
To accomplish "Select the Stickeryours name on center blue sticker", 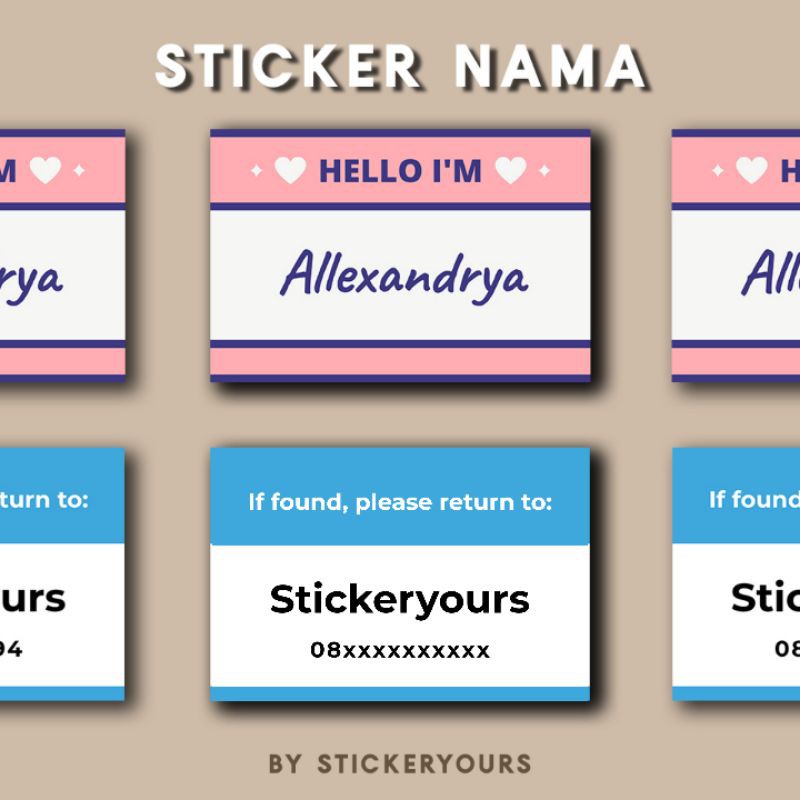I will point(400,599).
